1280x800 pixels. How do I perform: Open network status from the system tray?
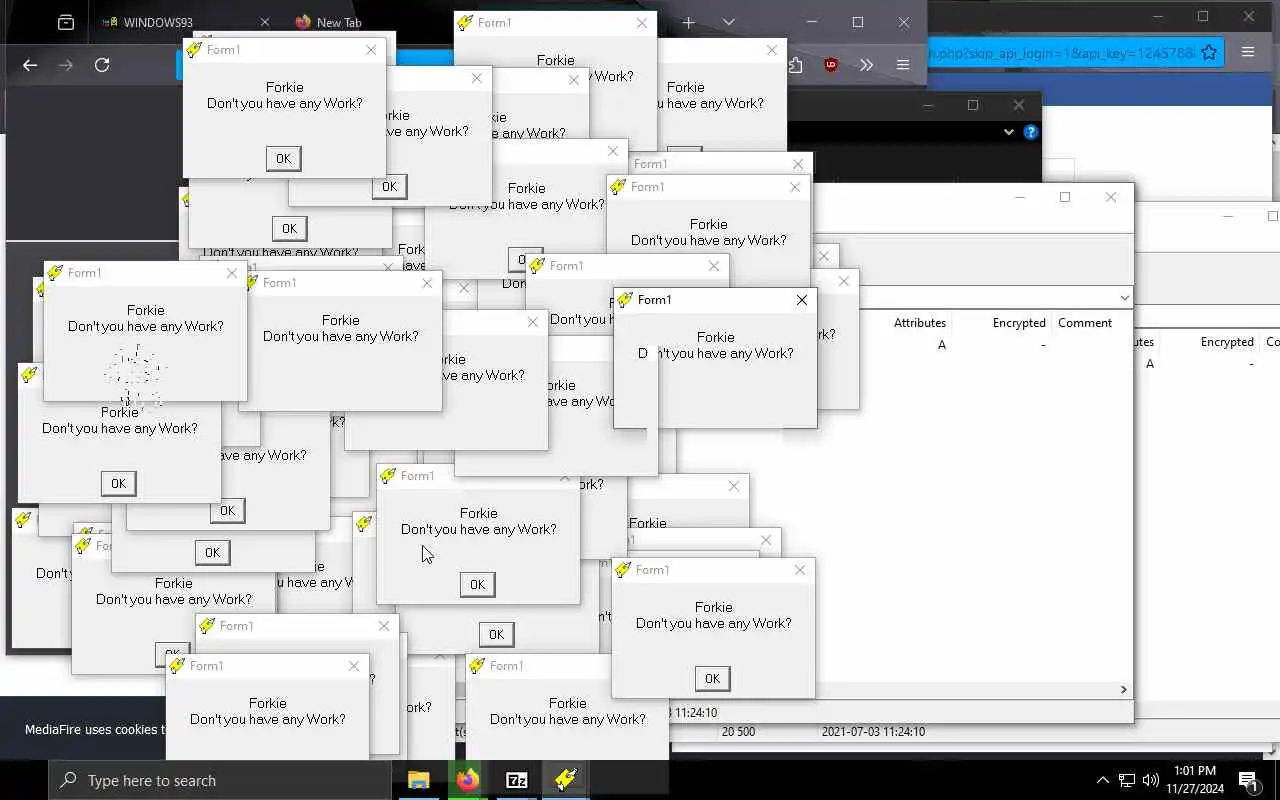click(1127, 780)
